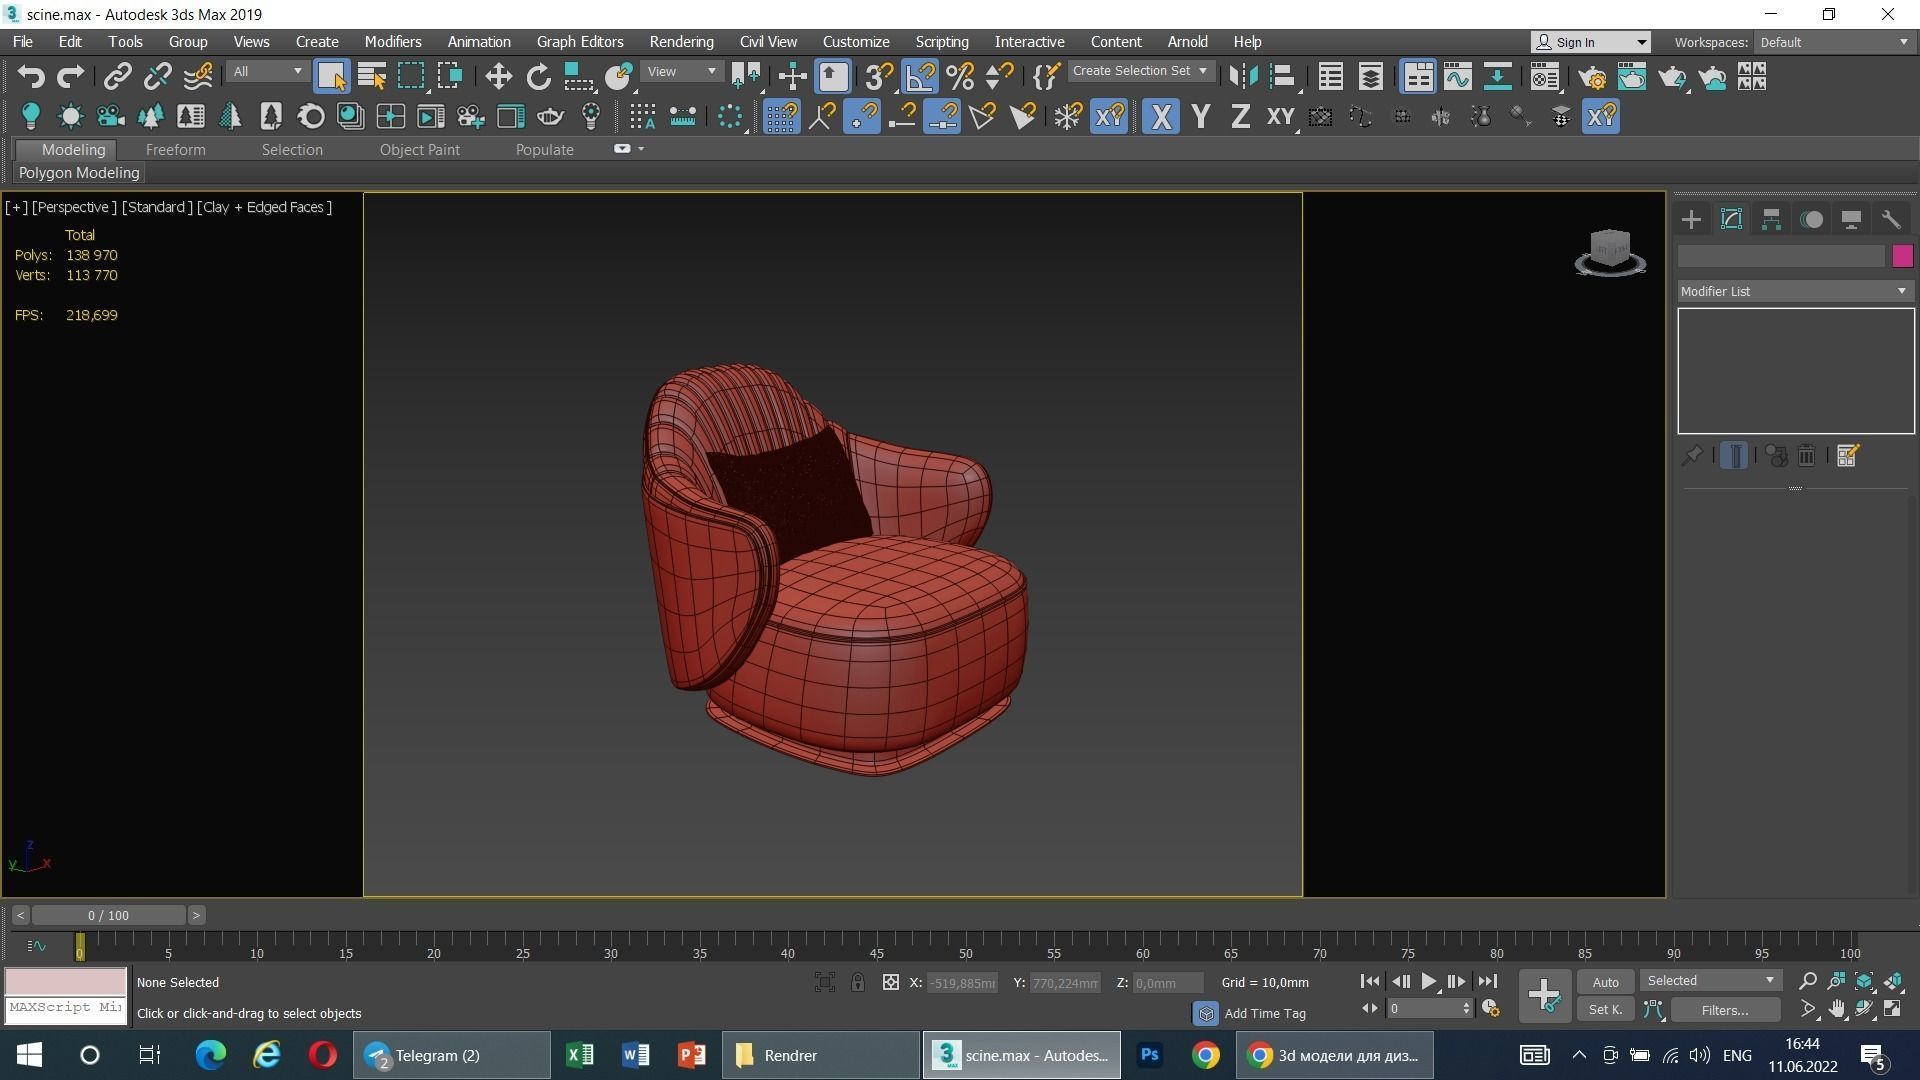Click Remove modifier trash icon
1920x1080 pixels.
tap(1806, 456)
